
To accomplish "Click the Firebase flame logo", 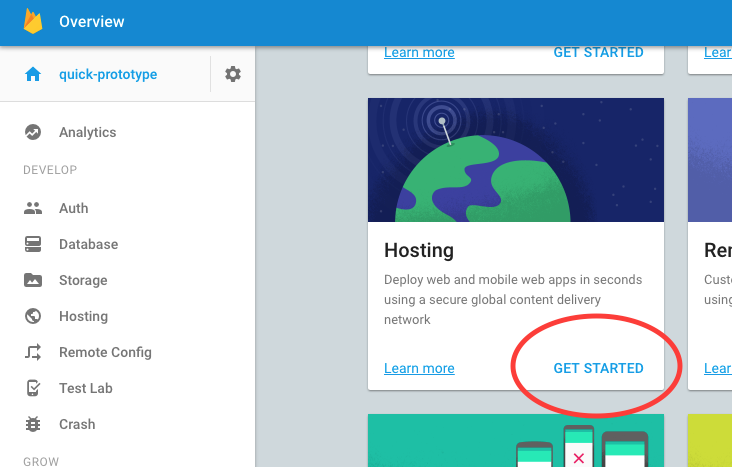I will click(x=33, y=21).
